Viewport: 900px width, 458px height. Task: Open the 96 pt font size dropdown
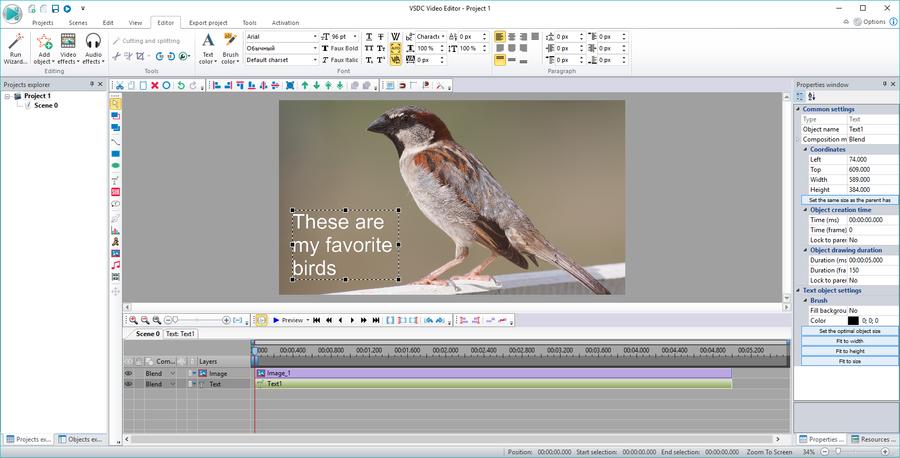click(x=356, y=36)
